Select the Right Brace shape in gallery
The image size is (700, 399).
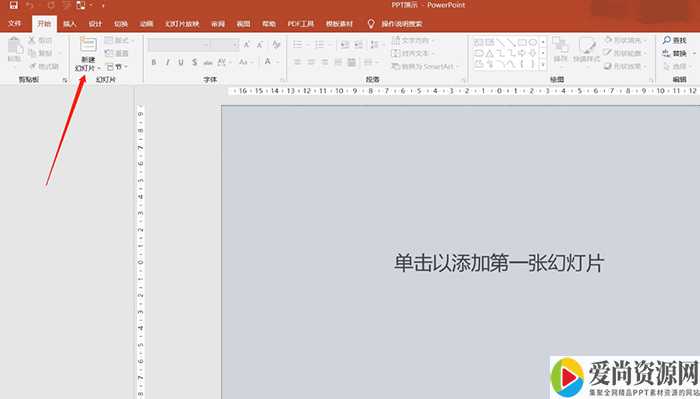(533, 64)
